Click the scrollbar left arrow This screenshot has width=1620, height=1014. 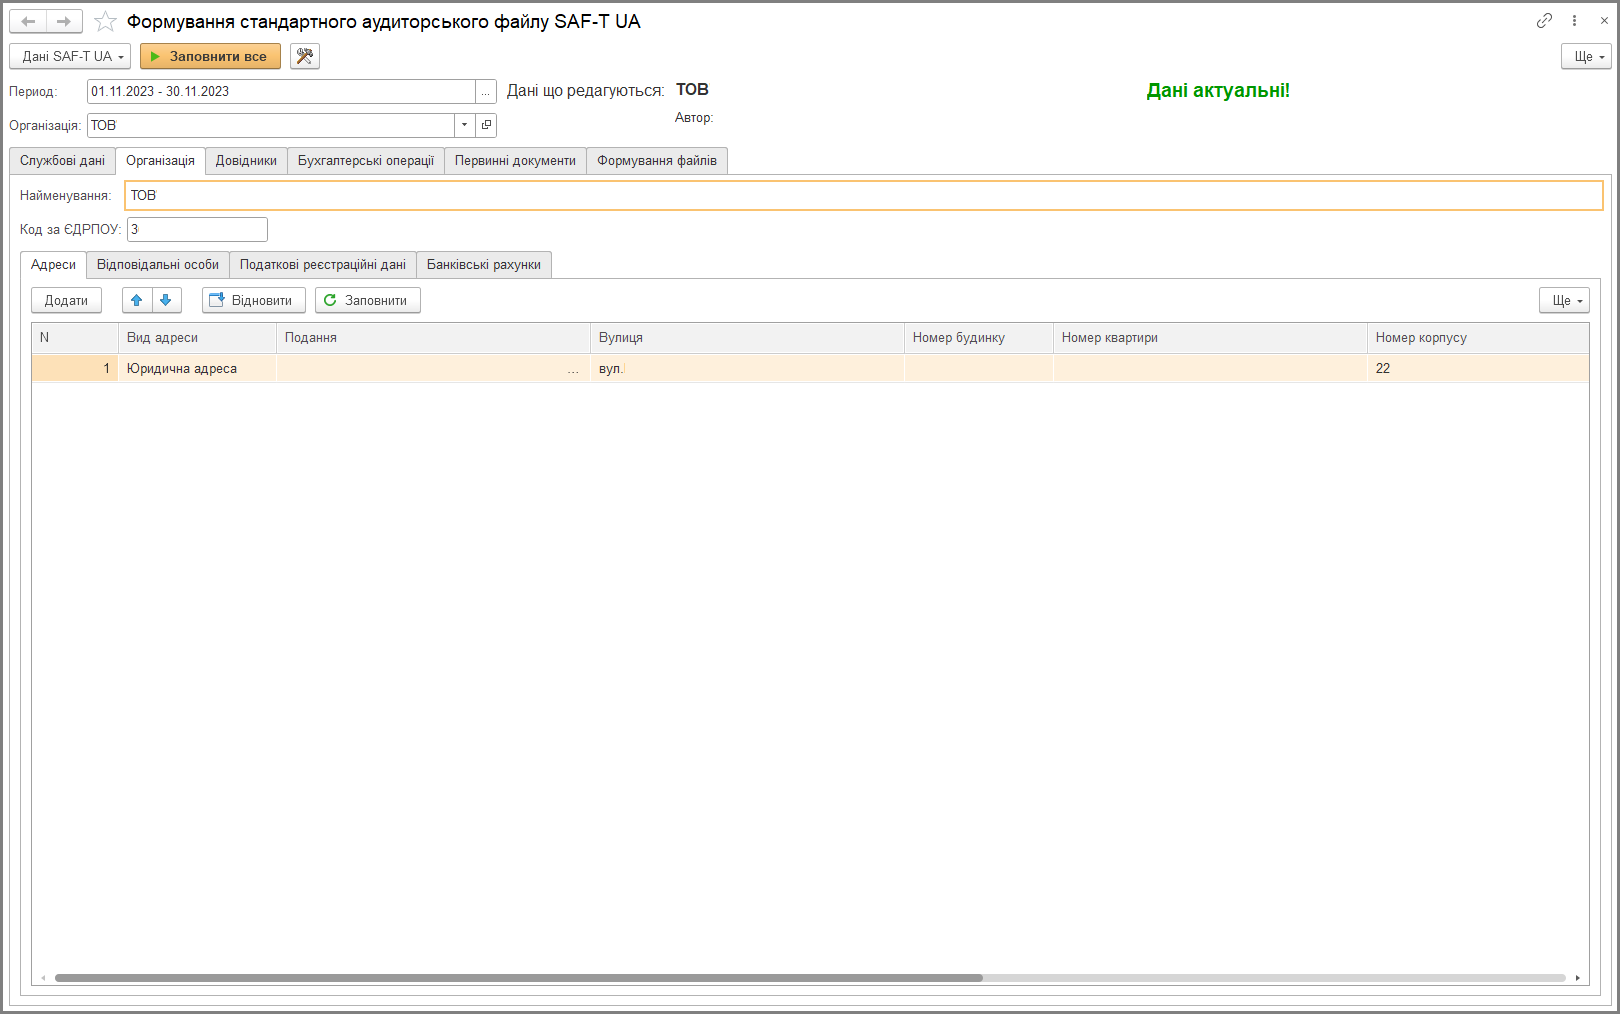(43, 978)
